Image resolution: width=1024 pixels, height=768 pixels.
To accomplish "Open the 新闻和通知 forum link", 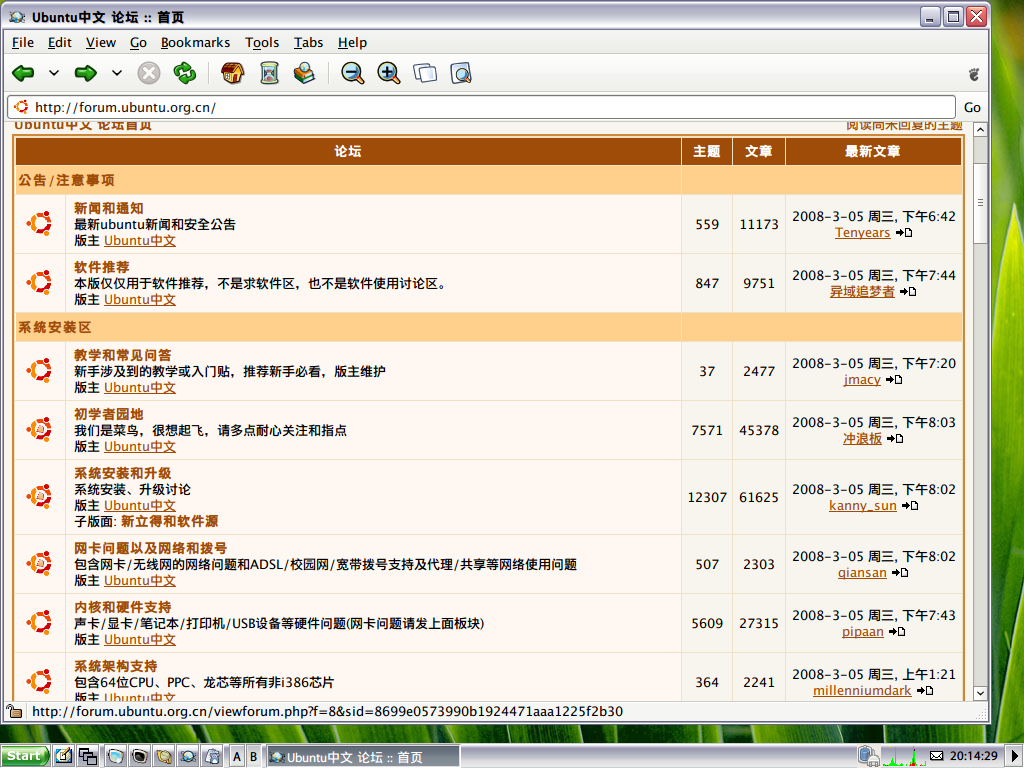I will point(108,208).
